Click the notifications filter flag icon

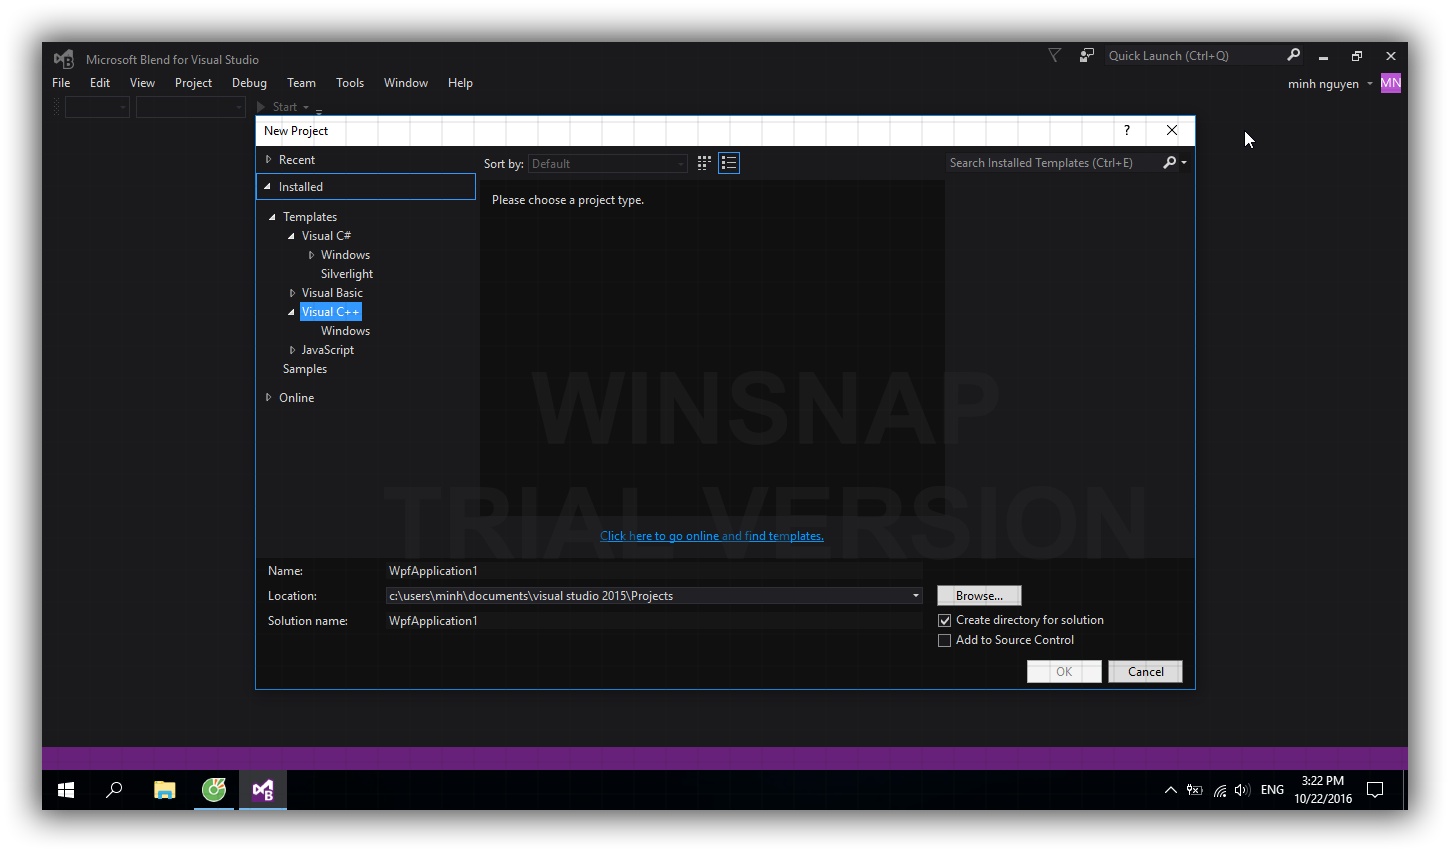(x=1054, y=56)
